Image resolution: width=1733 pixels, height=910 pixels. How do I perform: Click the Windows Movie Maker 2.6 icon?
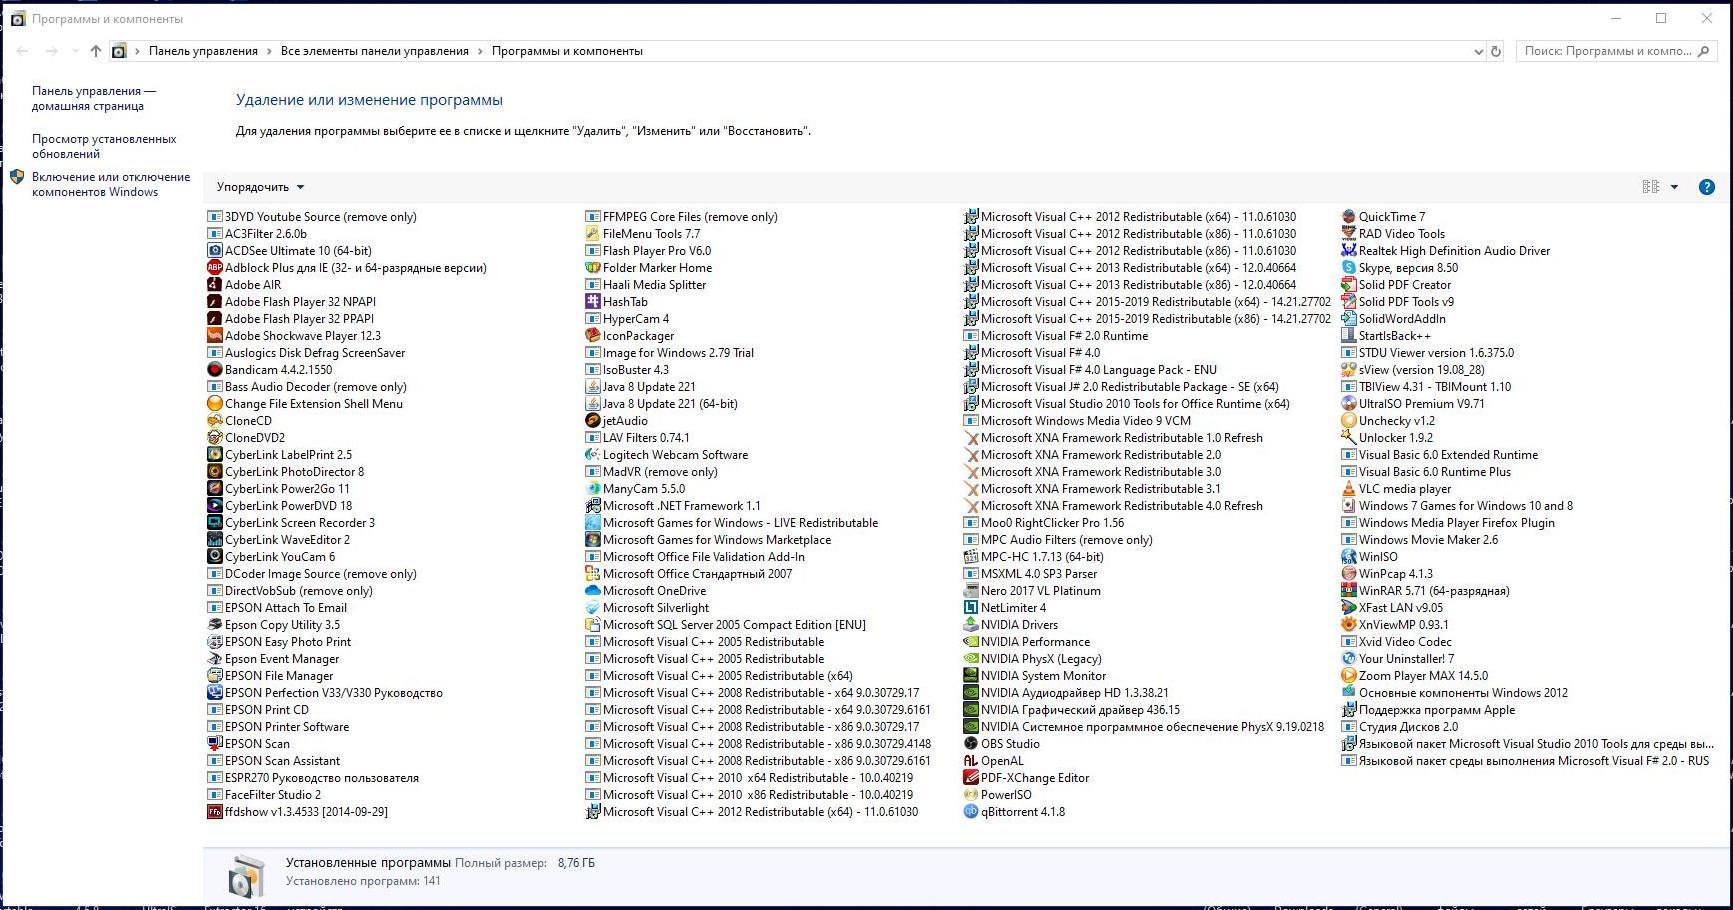[1348, 540]
